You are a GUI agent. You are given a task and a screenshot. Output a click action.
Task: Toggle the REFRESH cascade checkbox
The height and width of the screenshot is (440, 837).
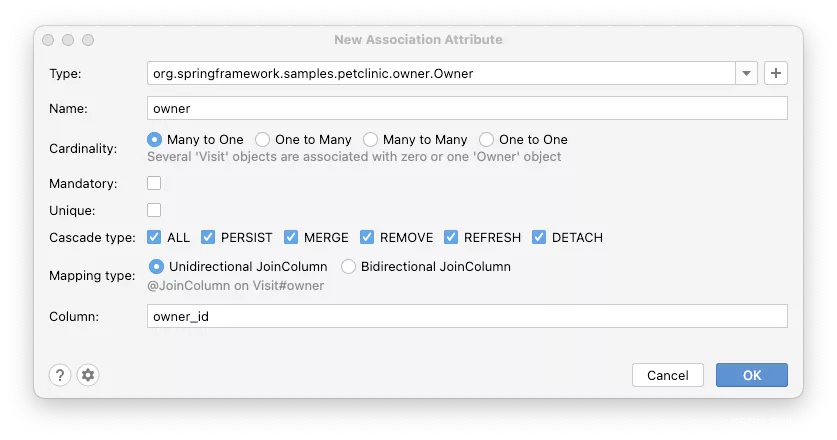[450, 238]
